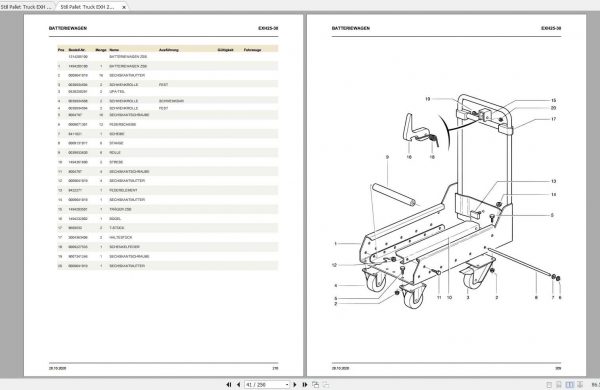Click the T-STÜCK row name

pyautogui.click(x=117, y=228)
